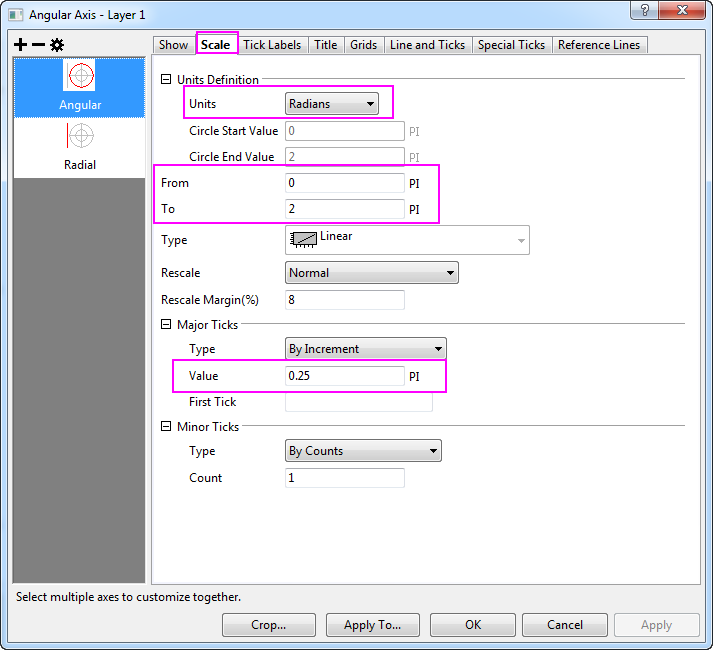Click the minus icon to remove axis
Screen dimensions: 713x650
tap(38, 45)
